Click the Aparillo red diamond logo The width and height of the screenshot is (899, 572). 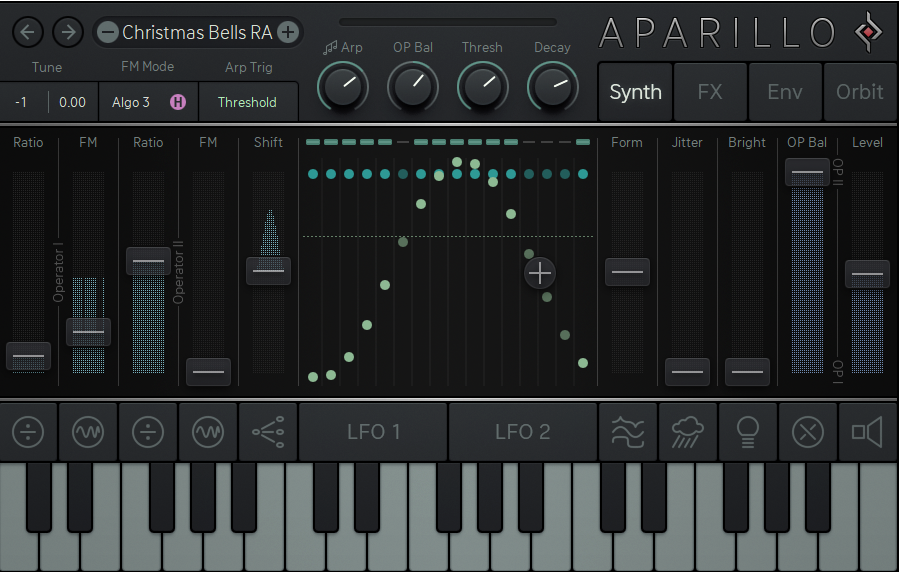point(869,32)
